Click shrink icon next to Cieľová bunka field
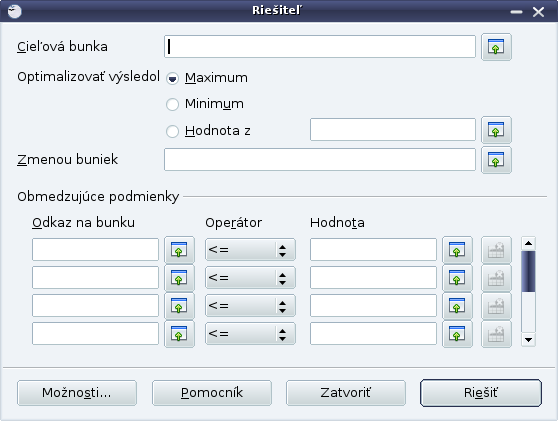558x421 pixels. pyautogui.click(x=496, y=47)
